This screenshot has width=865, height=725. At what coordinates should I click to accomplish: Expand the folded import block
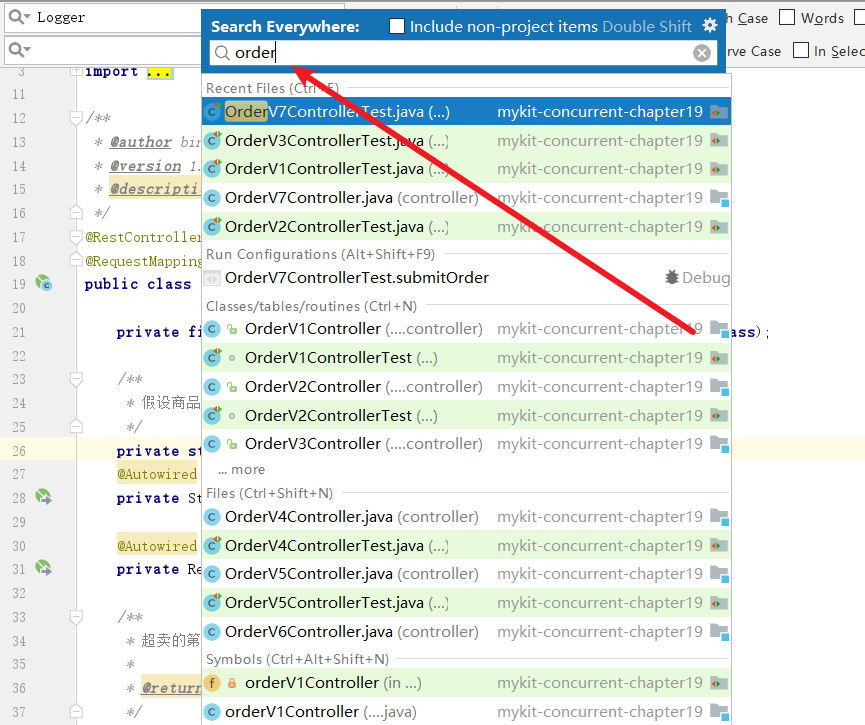pos(76,71)
